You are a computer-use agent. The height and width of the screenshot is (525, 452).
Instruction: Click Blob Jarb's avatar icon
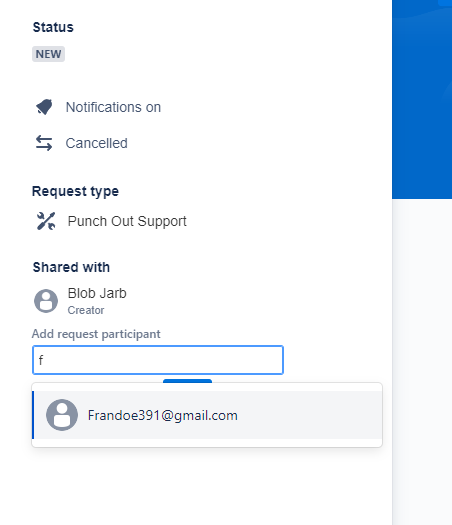click(46, 301)
